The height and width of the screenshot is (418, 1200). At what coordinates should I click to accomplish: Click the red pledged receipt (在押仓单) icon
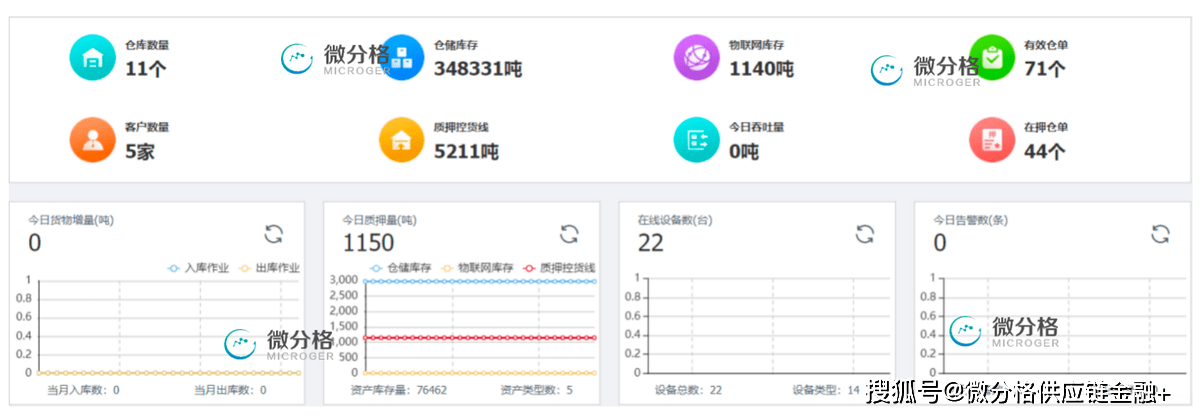[x=993, y=141]
